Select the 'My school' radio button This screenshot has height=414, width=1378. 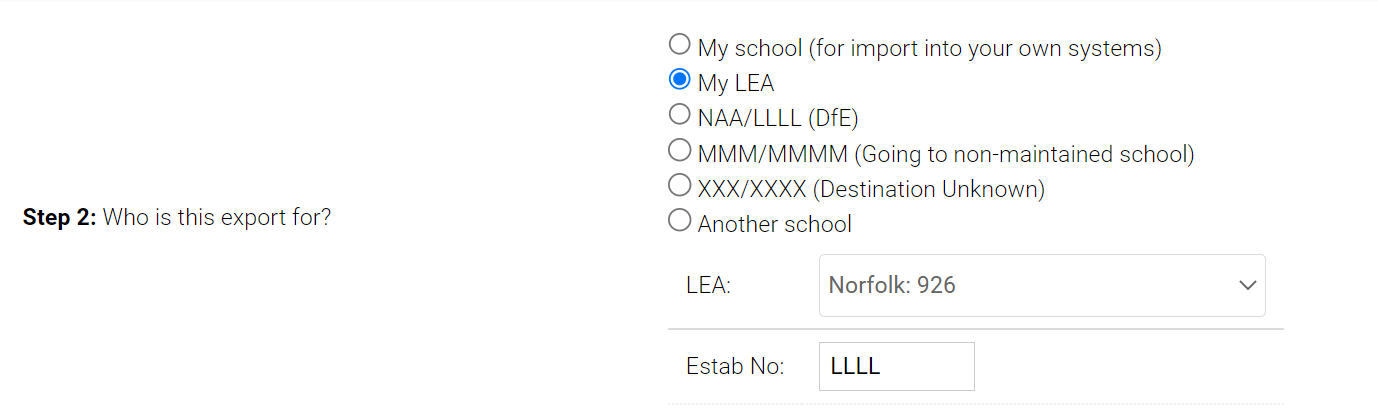[x=679, y=44]
